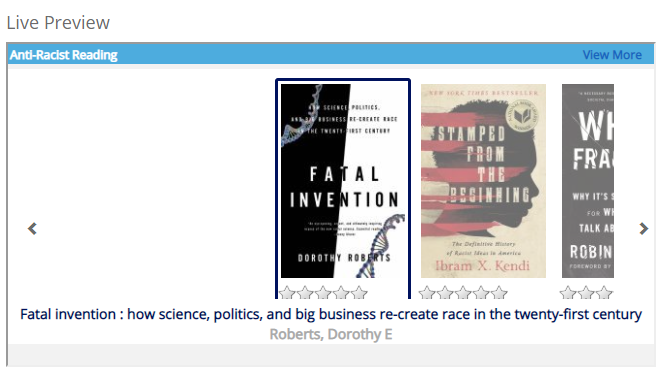Rate Fatal Invention three stars
The image size is (662, 388).
[x=323, y=293]
